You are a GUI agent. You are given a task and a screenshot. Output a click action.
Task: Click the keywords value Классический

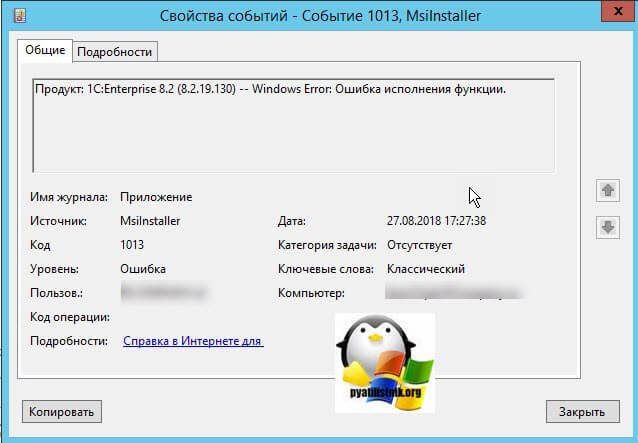(x=426, y=269)
